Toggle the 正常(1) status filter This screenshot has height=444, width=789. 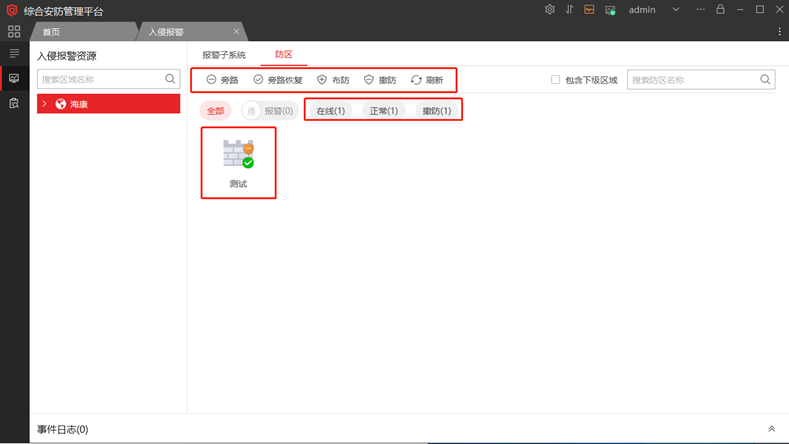[383, 111]
